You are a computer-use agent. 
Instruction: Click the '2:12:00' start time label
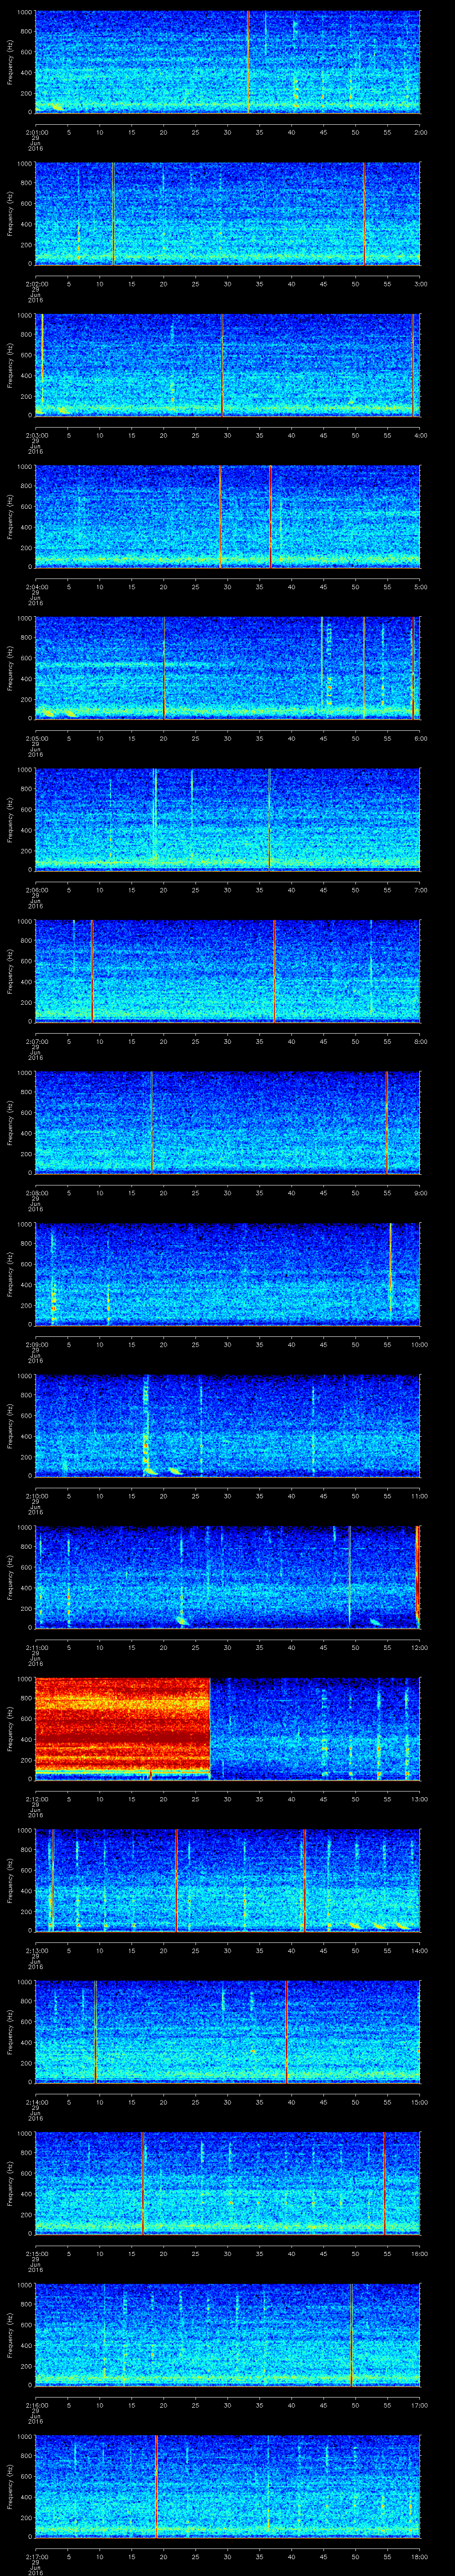(36, 1800)
